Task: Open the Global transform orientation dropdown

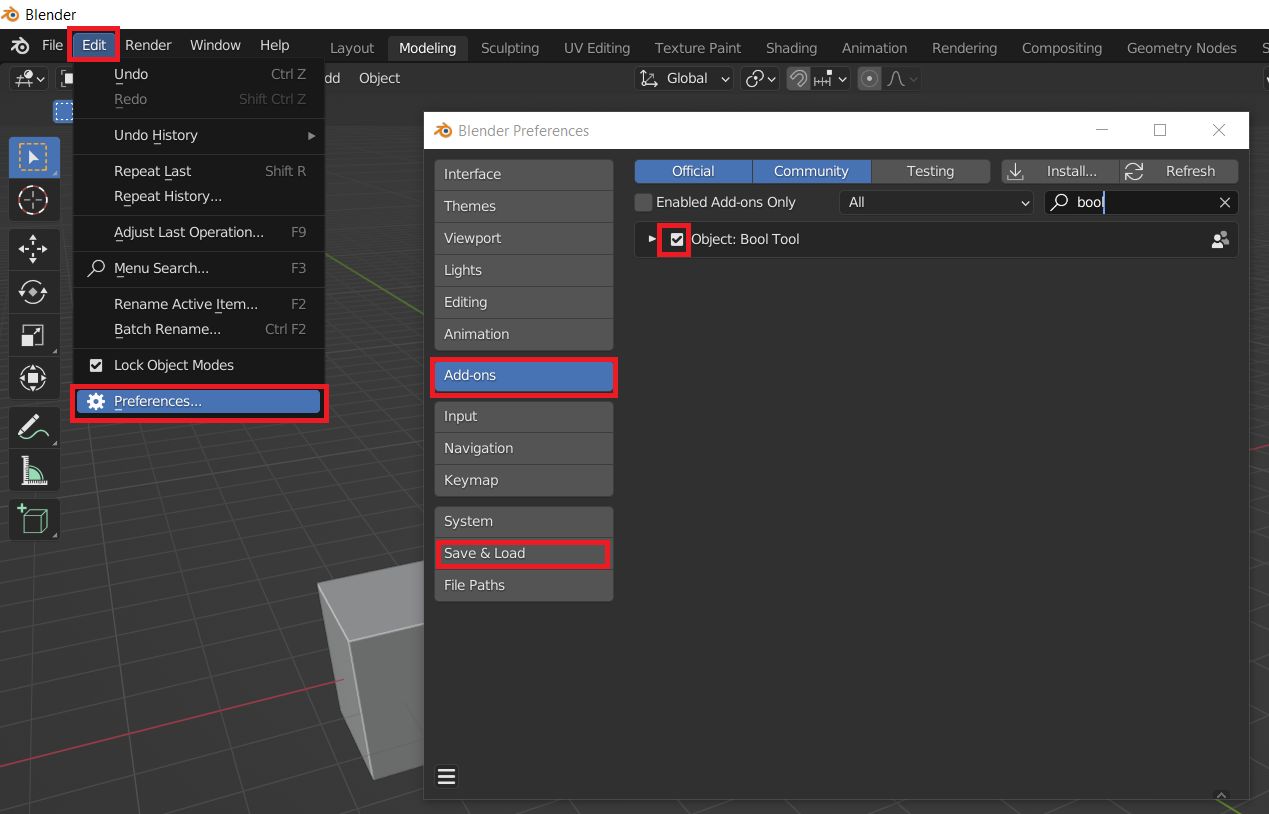Action: (x=684, y=78)
